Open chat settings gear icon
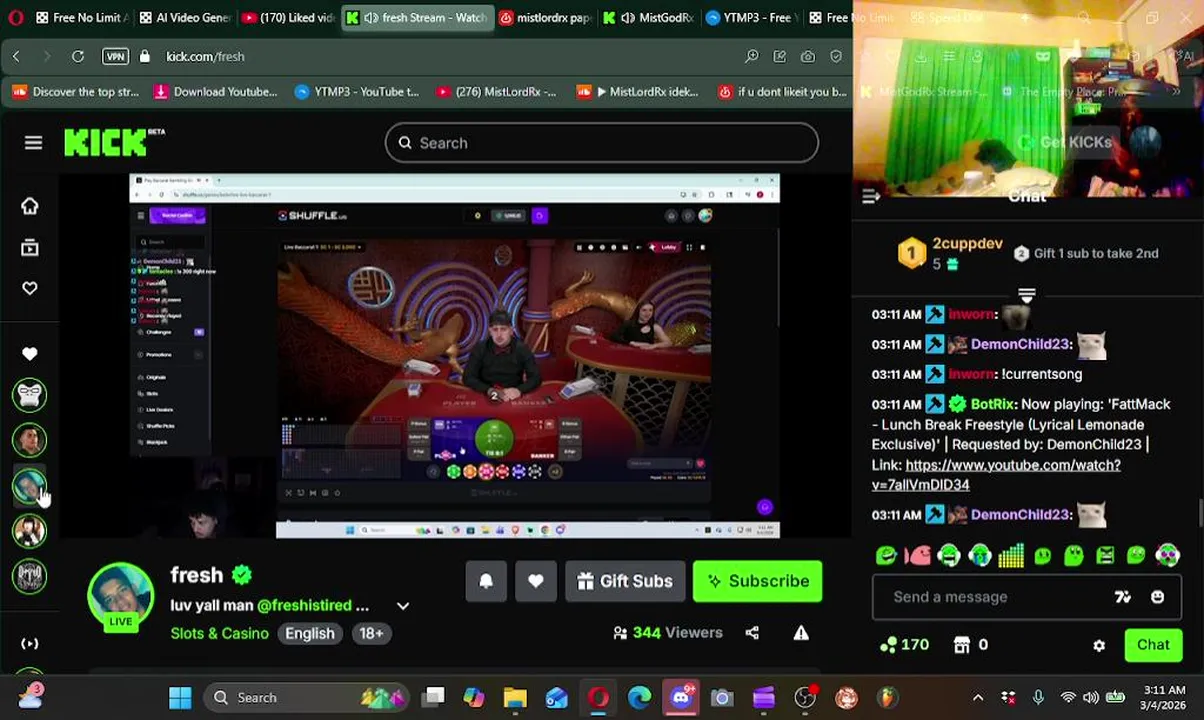 [1099, 645]
